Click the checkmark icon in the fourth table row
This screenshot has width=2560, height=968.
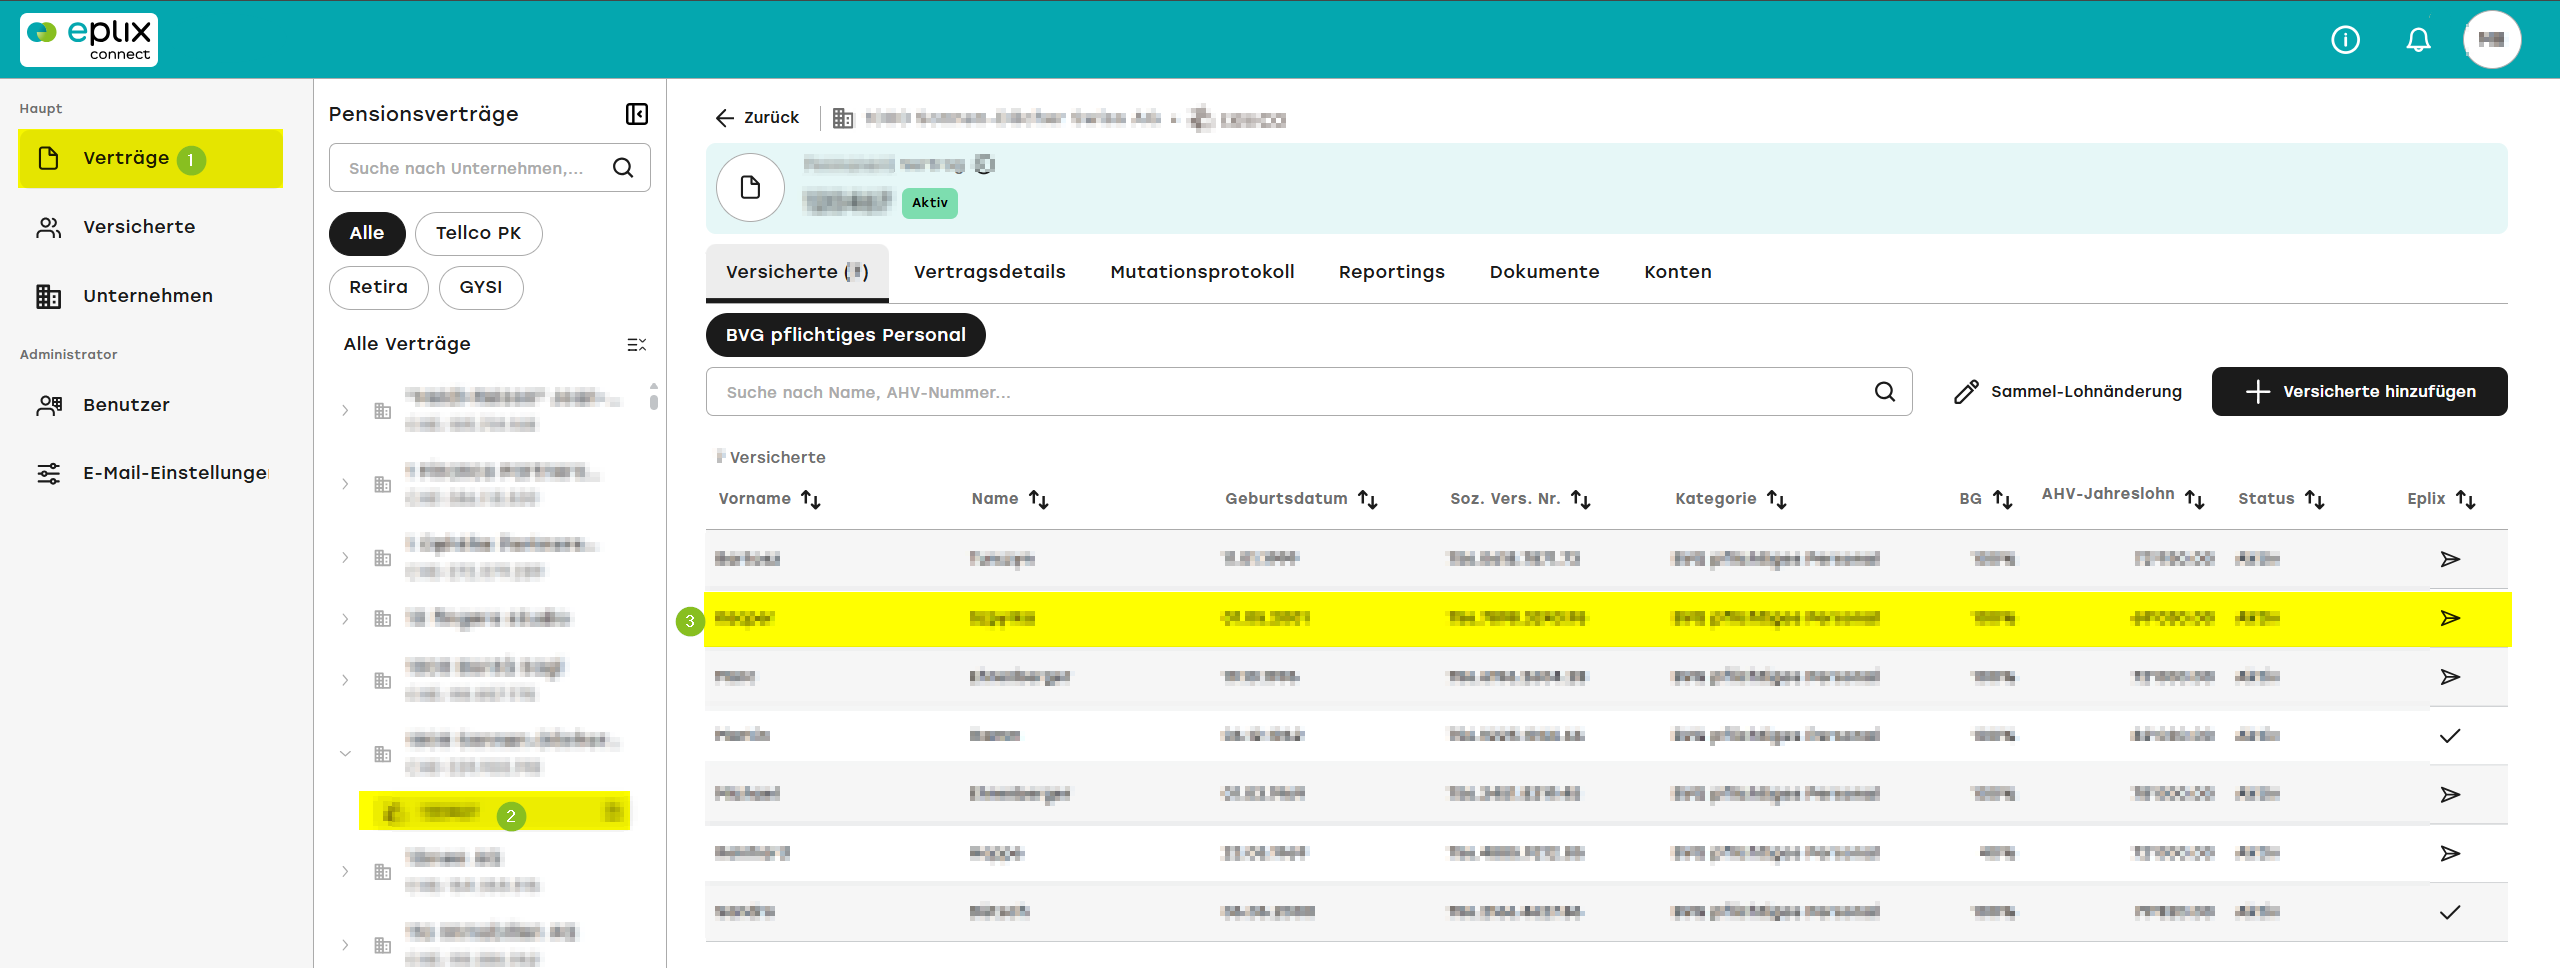click(x=2450, y=736)
